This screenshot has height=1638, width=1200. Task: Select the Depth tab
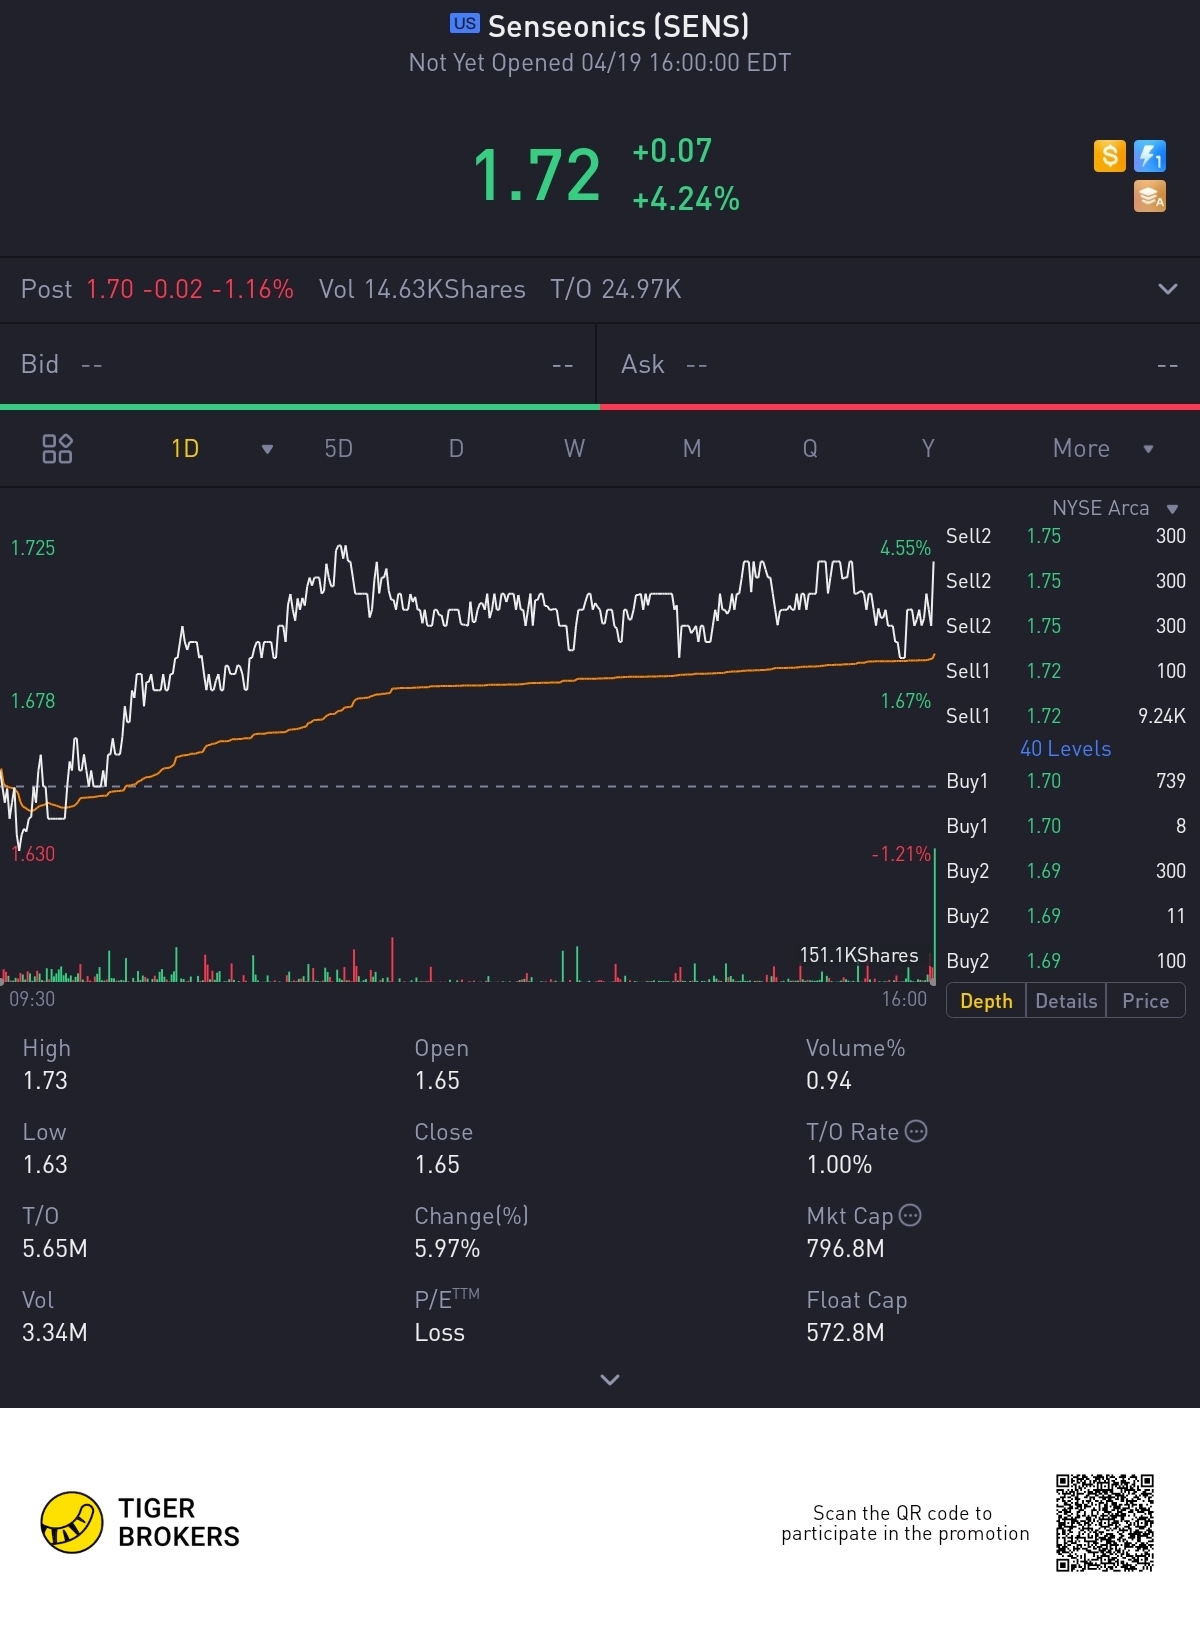point(986,1001)
